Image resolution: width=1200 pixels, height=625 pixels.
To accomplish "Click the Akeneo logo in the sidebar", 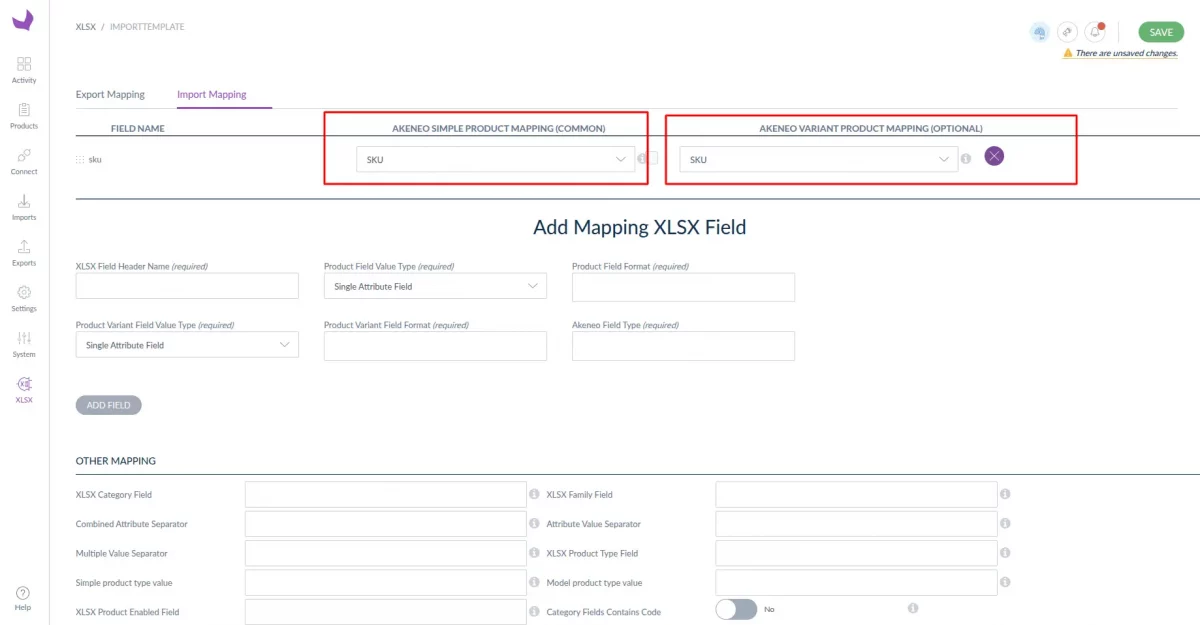I will [23, 20].
